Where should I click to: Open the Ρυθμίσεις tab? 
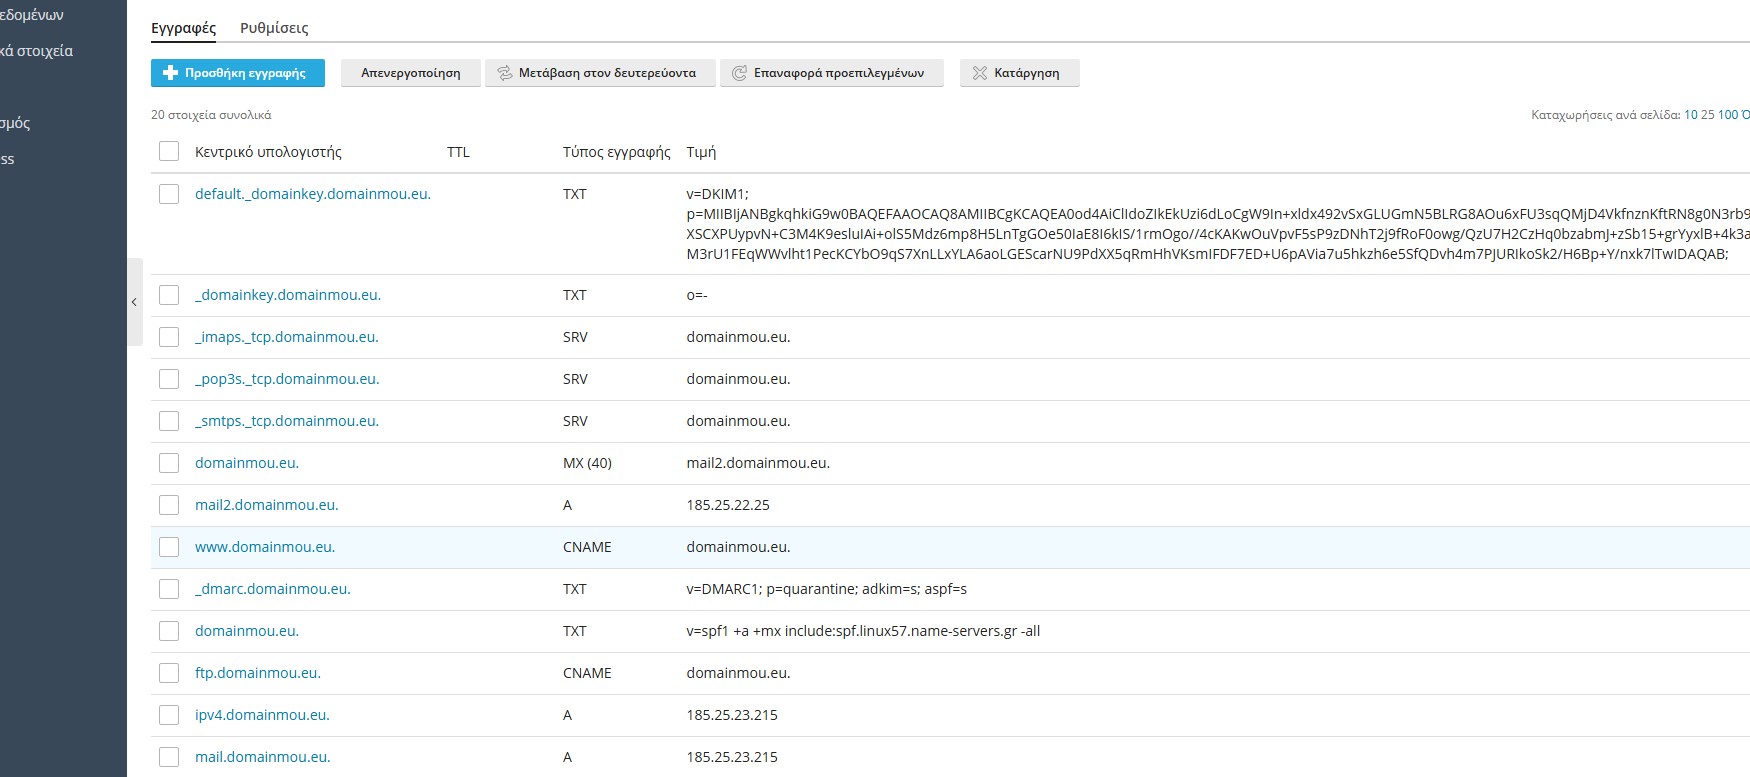(274, 28)
